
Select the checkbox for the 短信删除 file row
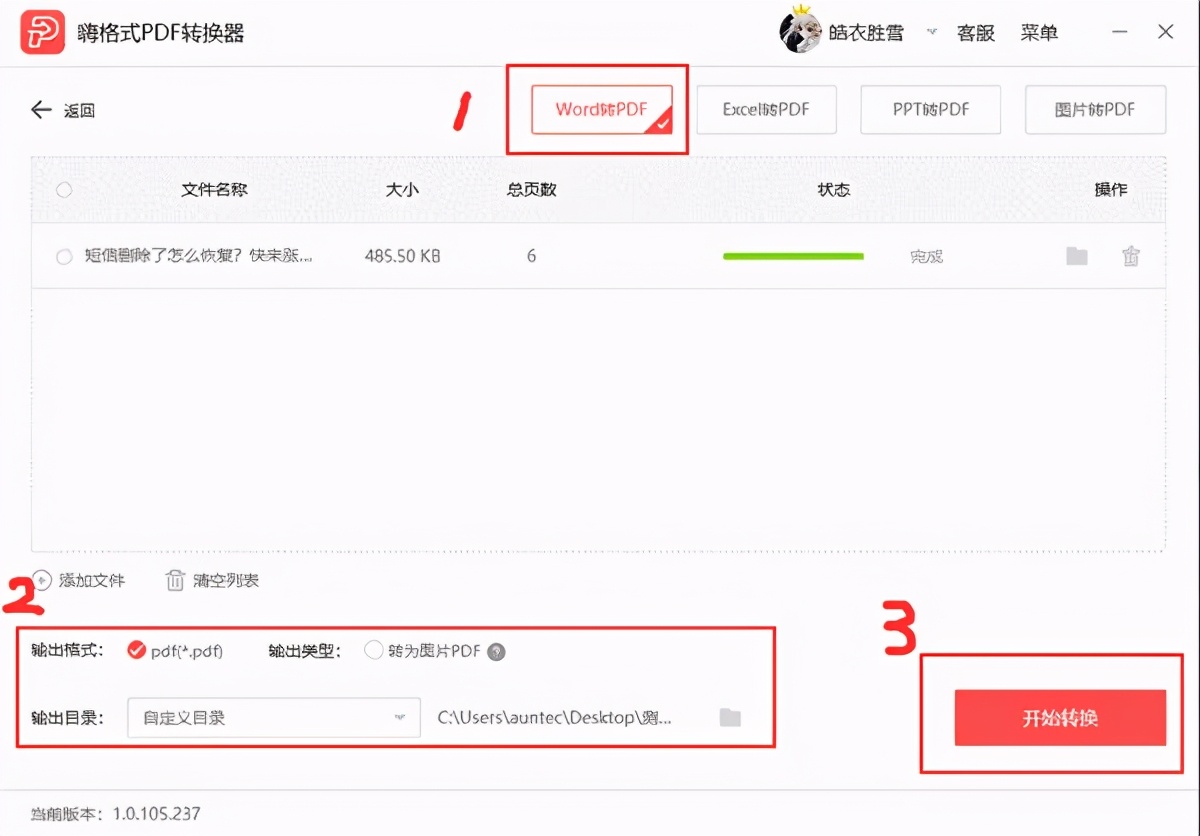(64, 256)
